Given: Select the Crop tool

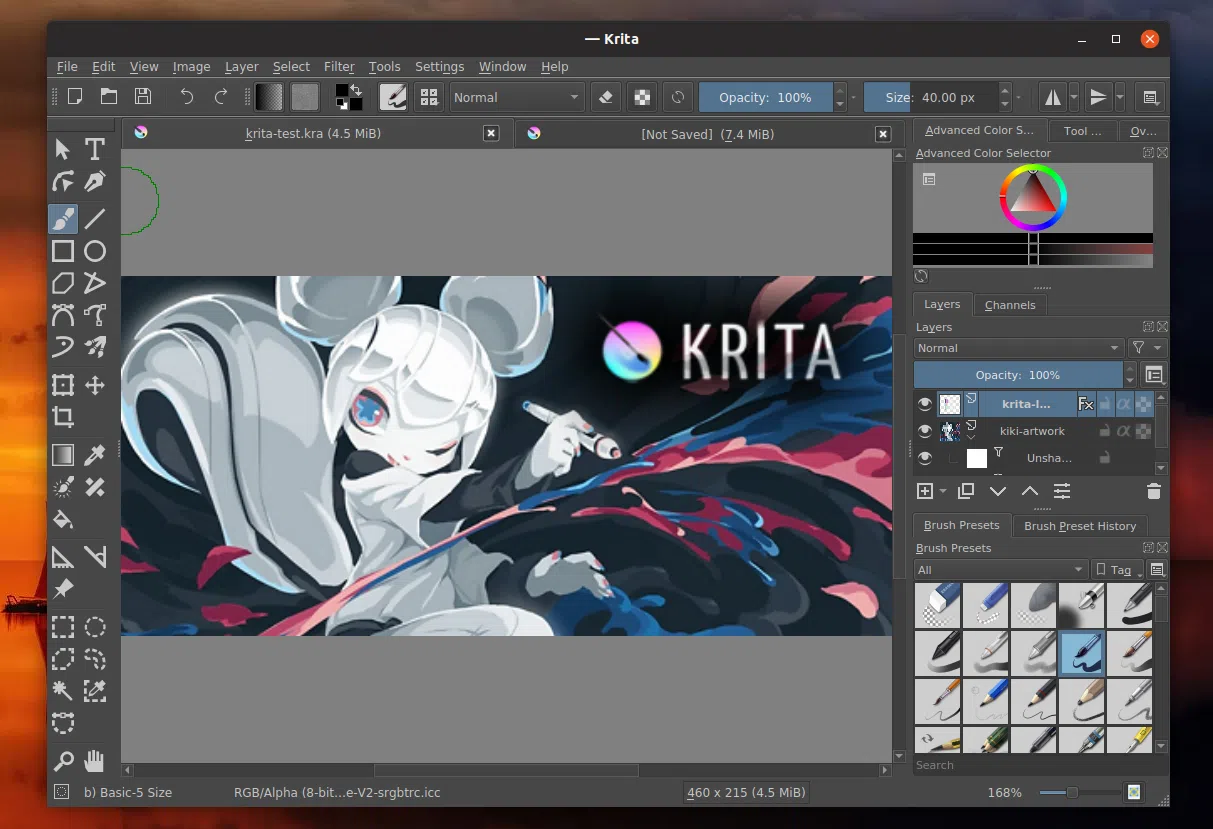Looking at the screenshot, I should 63,417.
